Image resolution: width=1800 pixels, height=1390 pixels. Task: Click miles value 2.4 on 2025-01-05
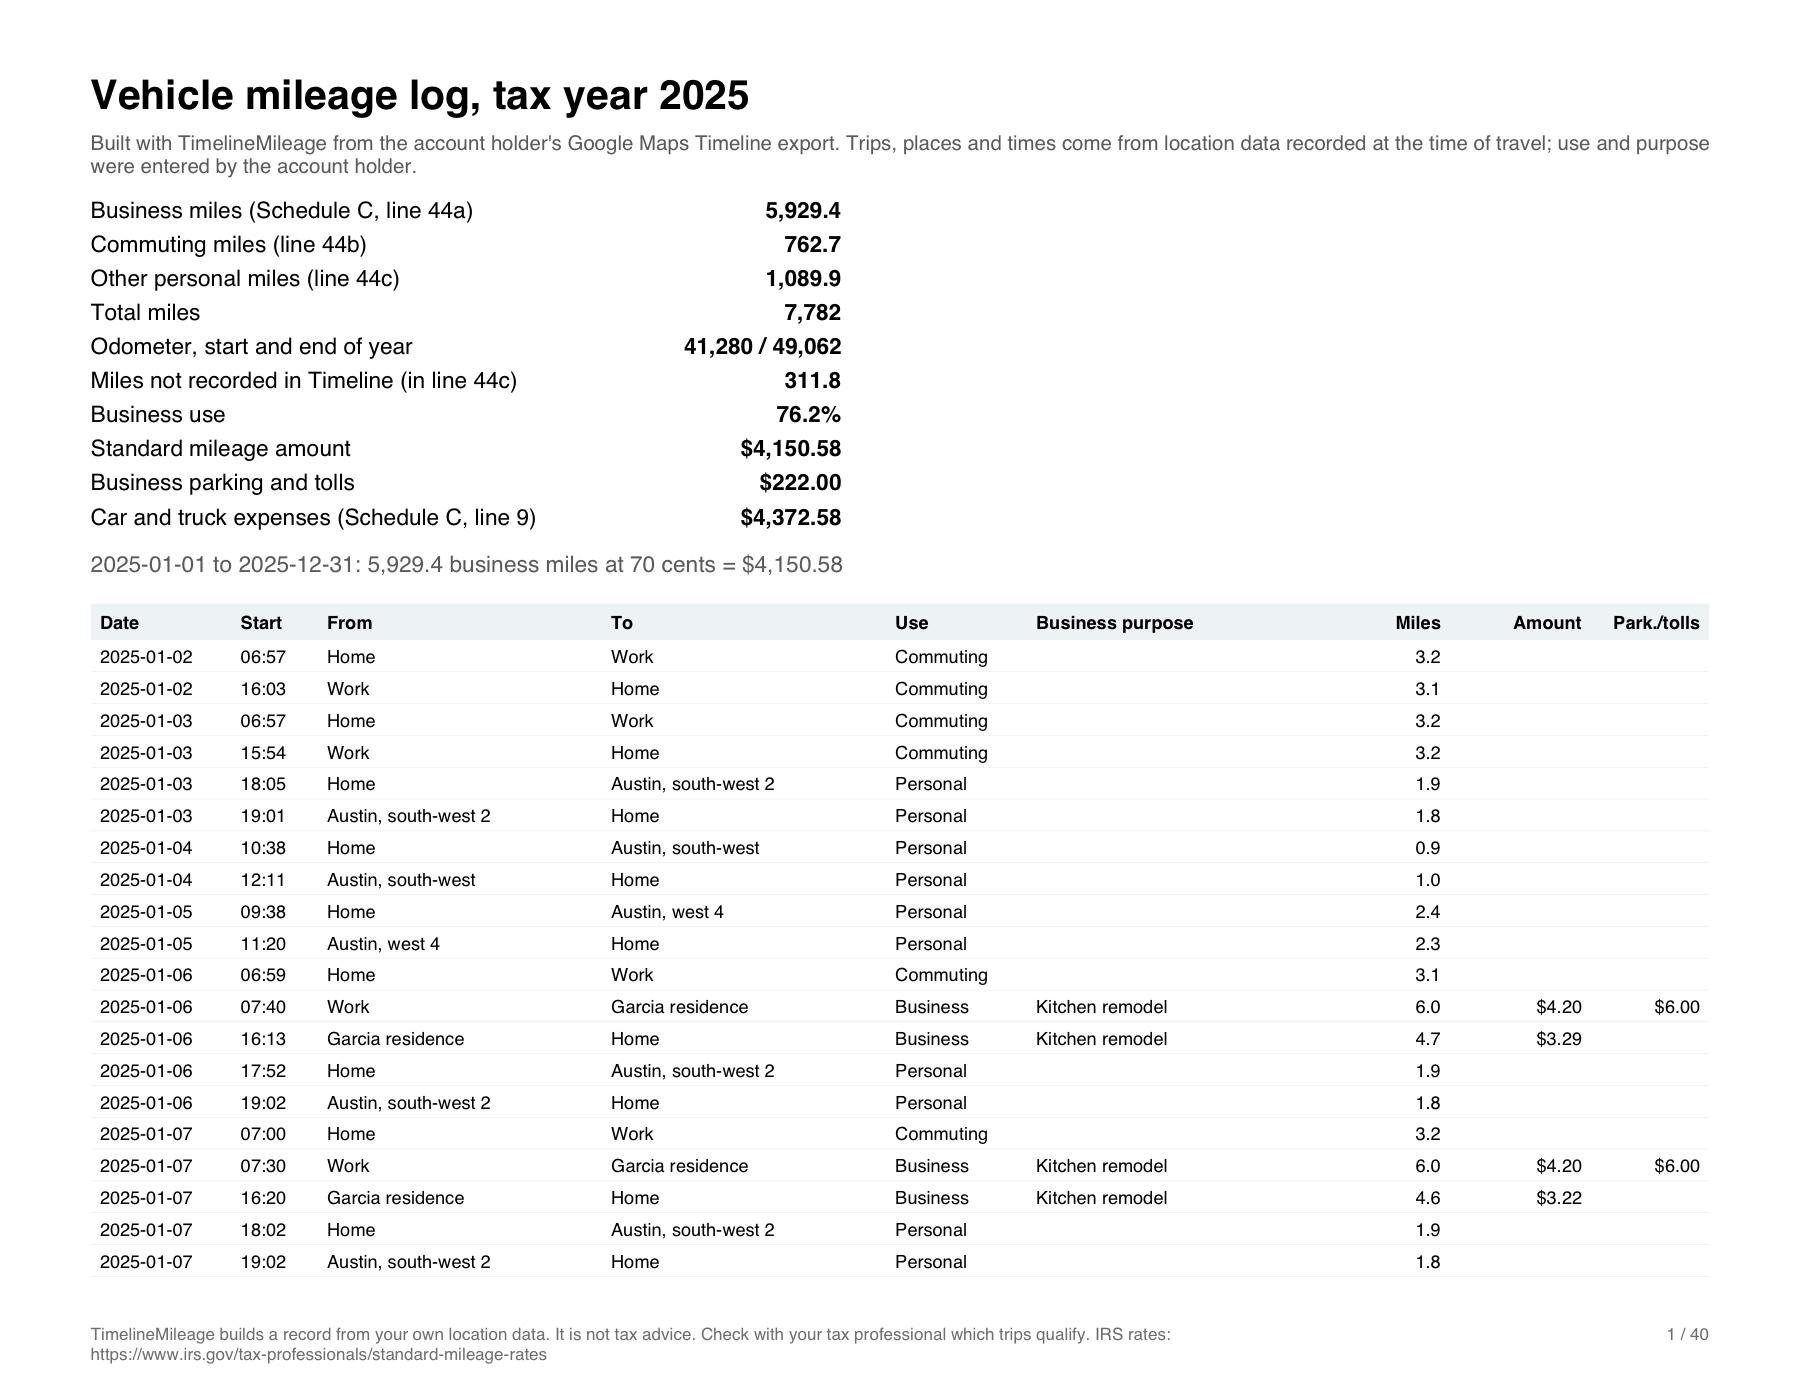(1428, 912)
